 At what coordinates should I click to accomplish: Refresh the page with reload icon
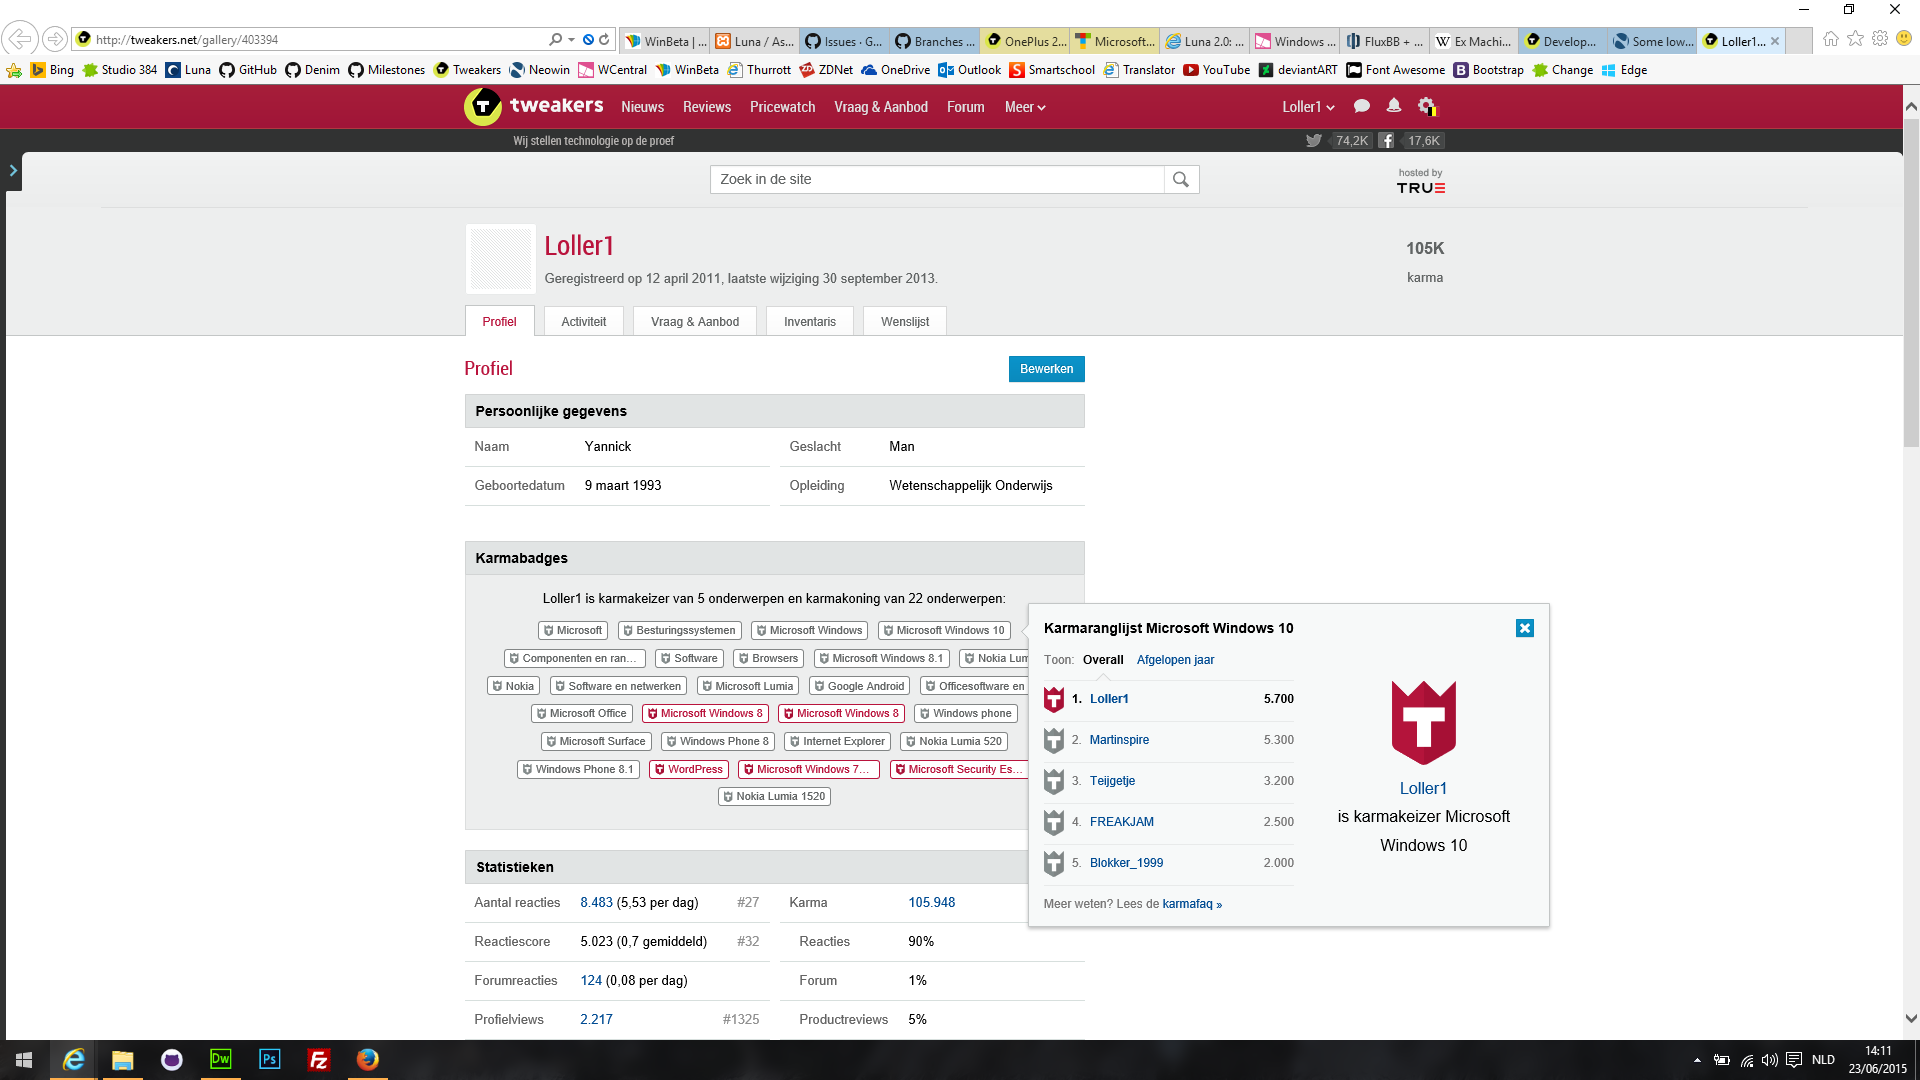coord(604,40)
